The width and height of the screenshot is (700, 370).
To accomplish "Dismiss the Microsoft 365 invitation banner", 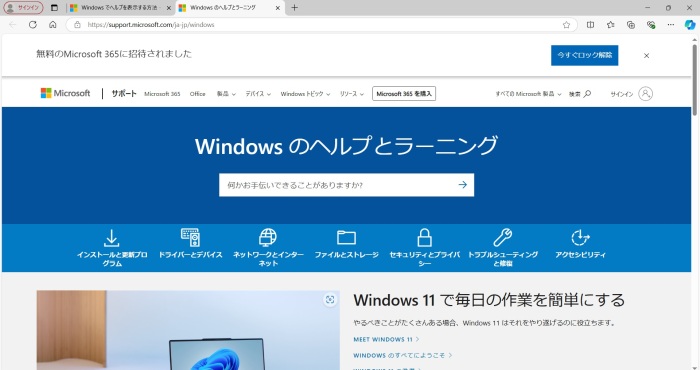I will click(x=646, y=56).
